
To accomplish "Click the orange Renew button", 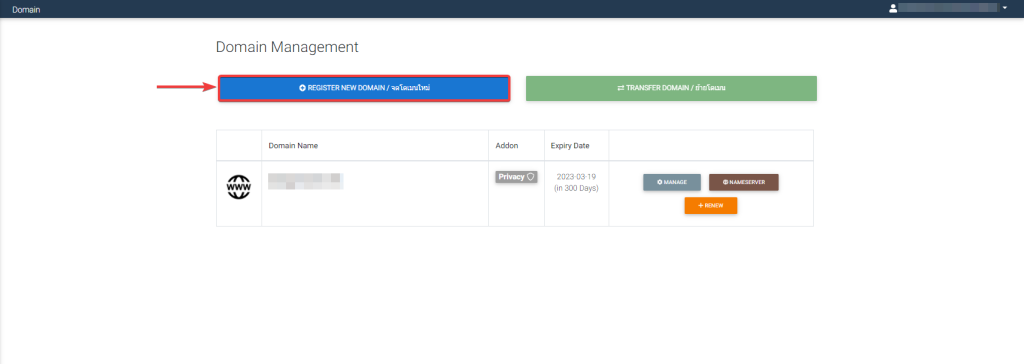I will [711, 205].
